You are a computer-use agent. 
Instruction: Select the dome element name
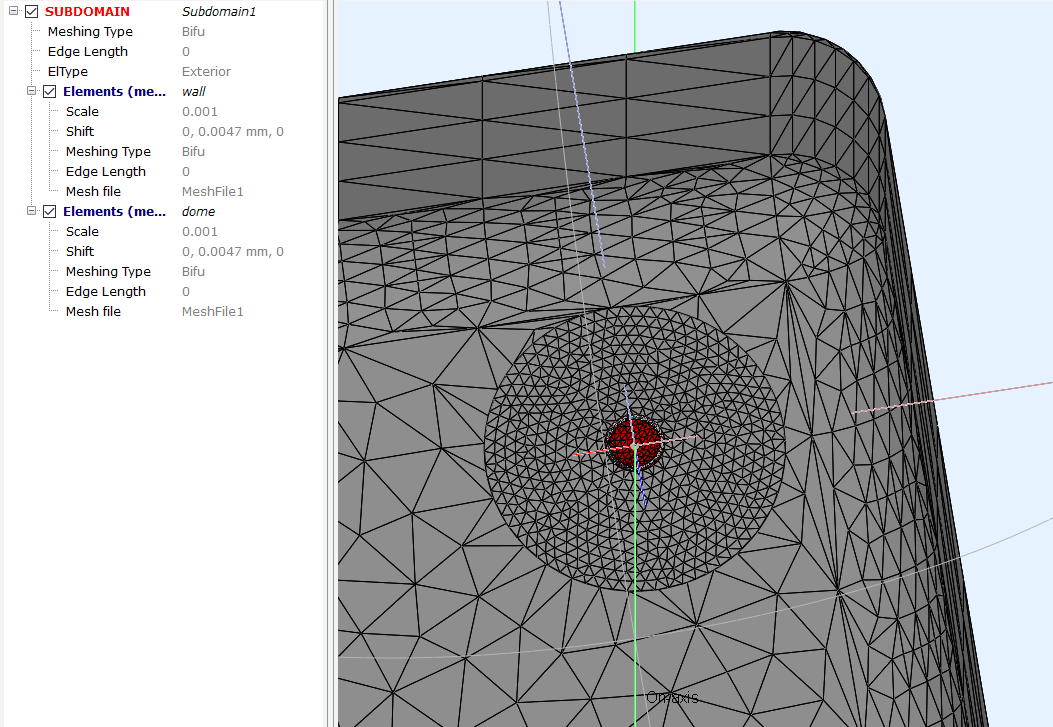click(x=198, y=211)
